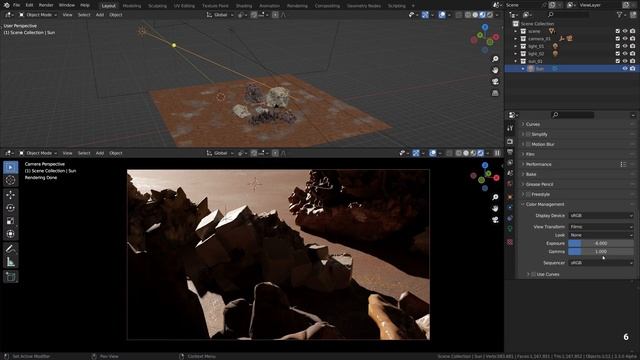Toggle exclude checkbox for light_01 collection
Viewport: 640px width, 360px height.
618,46
